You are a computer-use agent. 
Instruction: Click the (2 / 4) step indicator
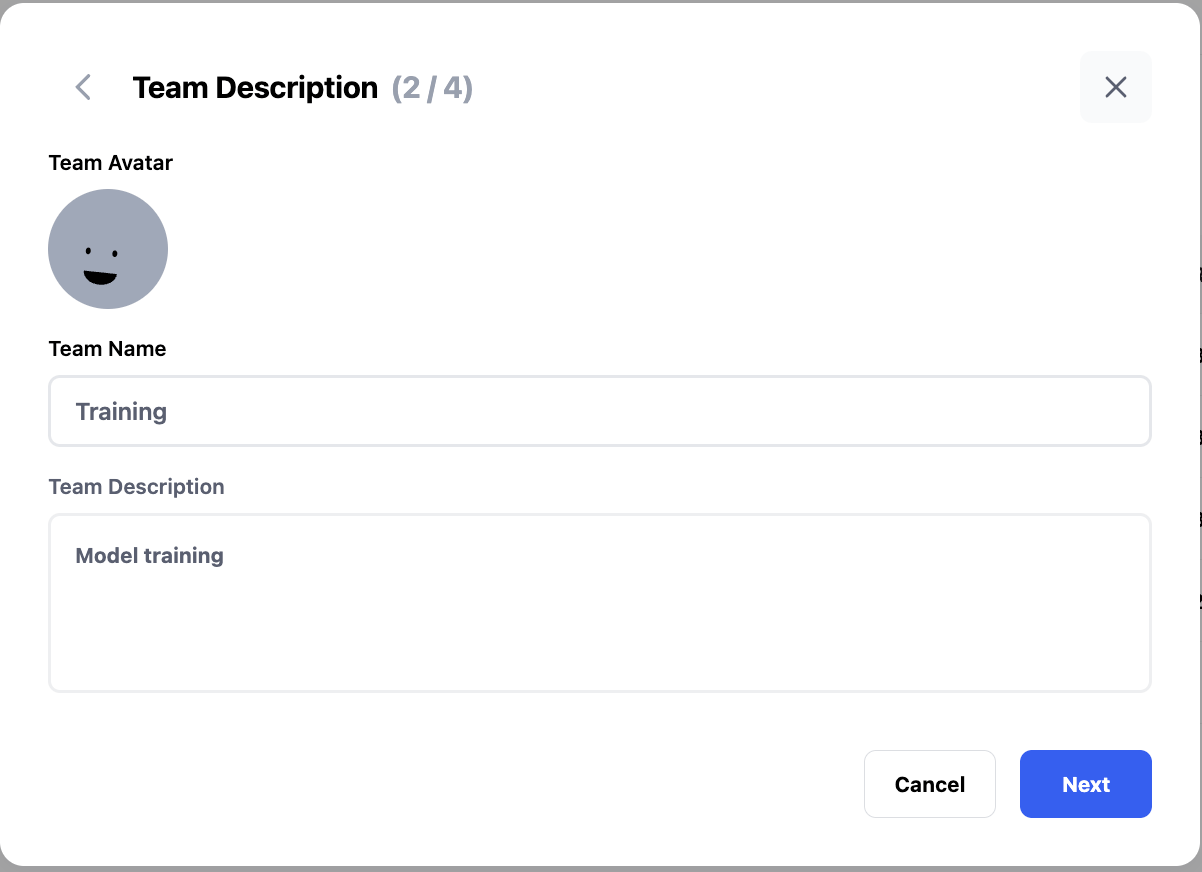[x=432, y=88]
